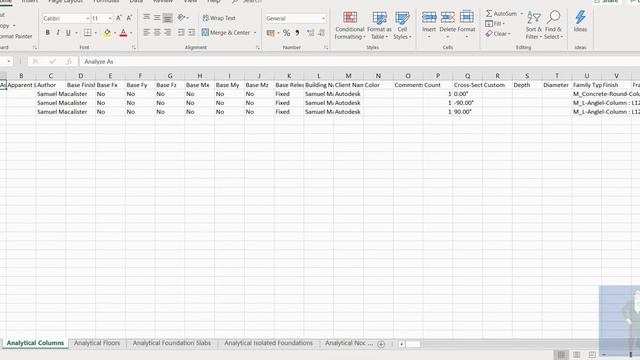The image size is (640, 360).
Task: Open Alignment settings dialog launcher
Action: pyautogui.click(x=258, y=48)
